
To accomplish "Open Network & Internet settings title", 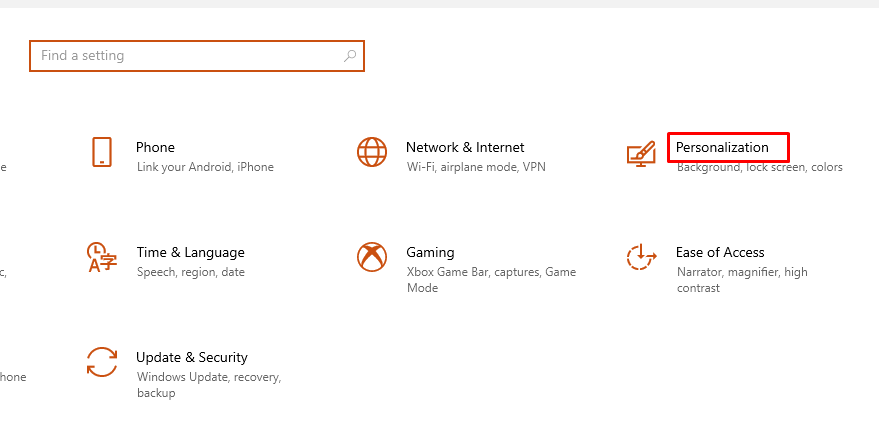I will pyautogui.click(x=465, y=147).
